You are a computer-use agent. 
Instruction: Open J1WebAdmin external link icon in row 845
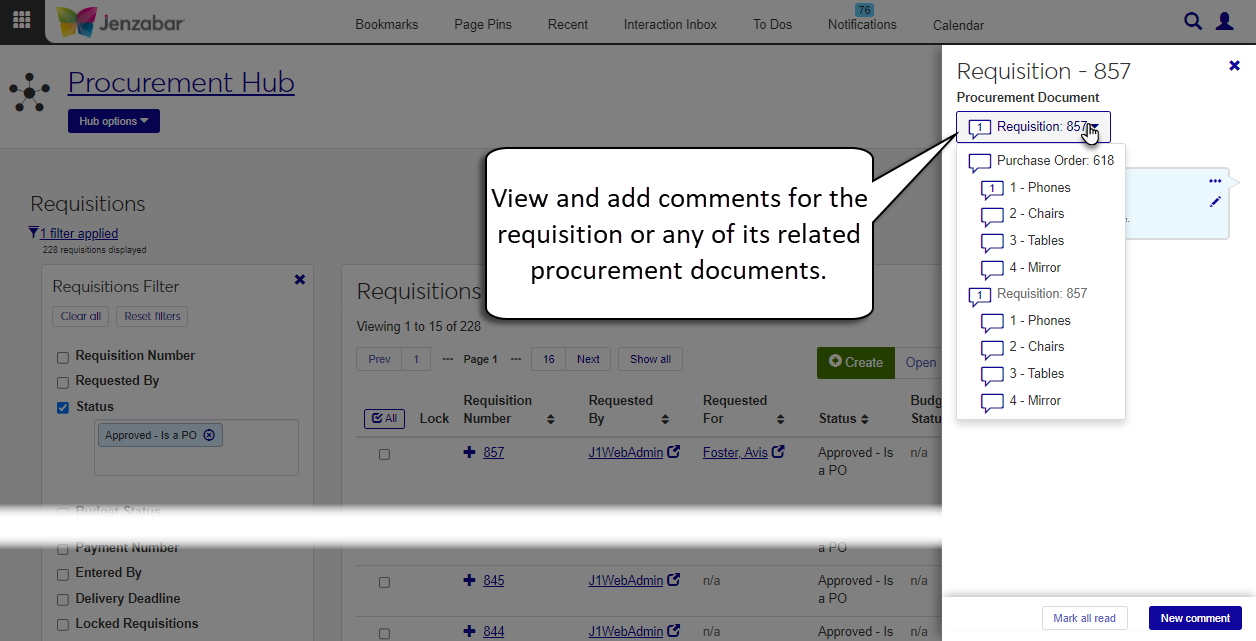674,580
